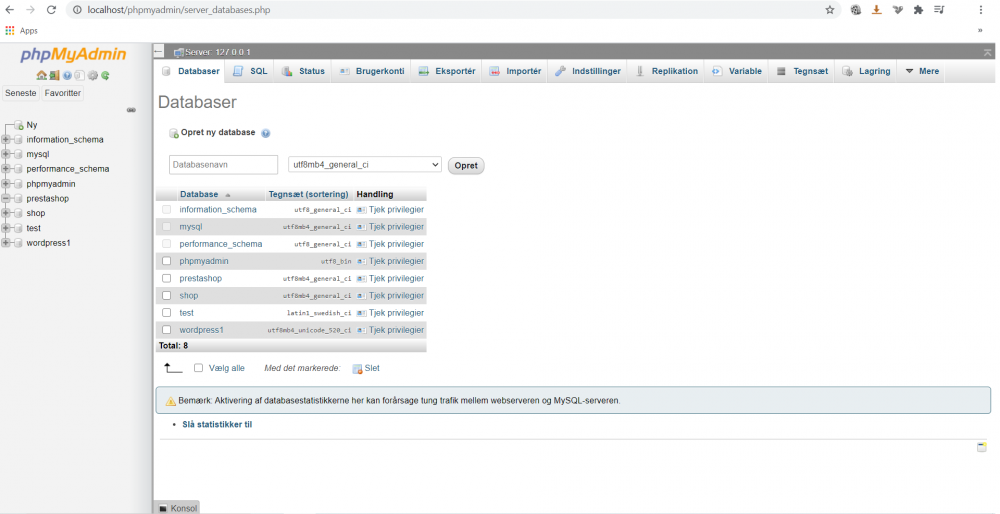Expand the wordpress1 tree node
Viewport: 1000px width, 514px height.
pos(6,243)
